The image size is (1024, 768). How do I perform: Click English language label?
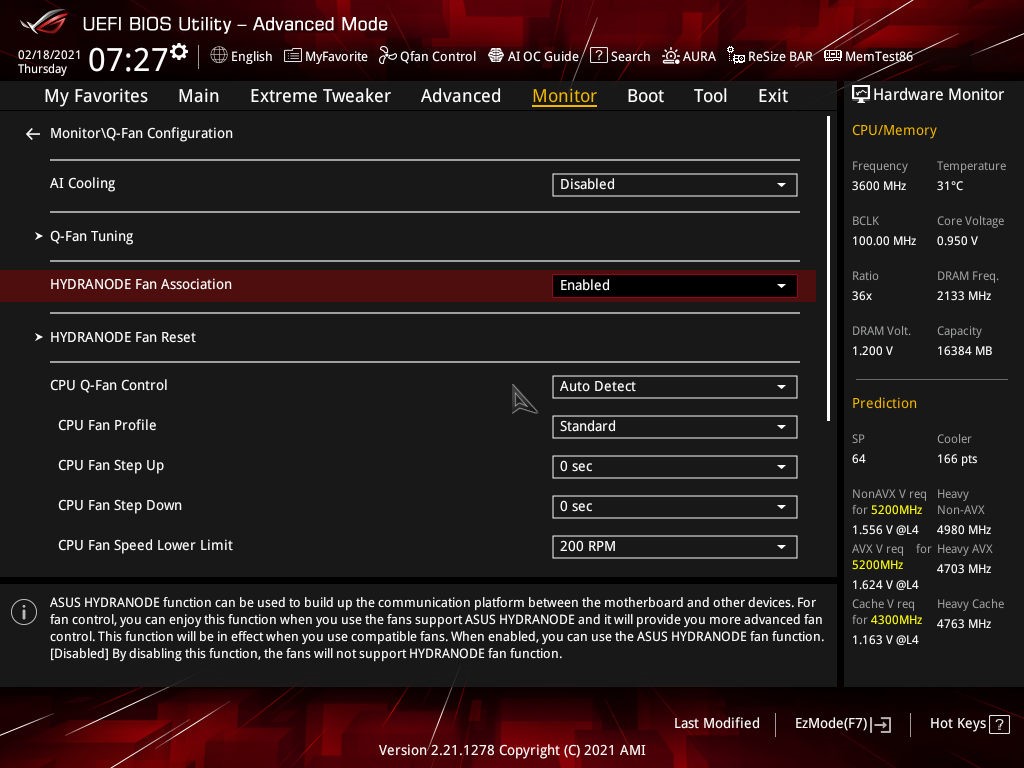tap(251, 56)
